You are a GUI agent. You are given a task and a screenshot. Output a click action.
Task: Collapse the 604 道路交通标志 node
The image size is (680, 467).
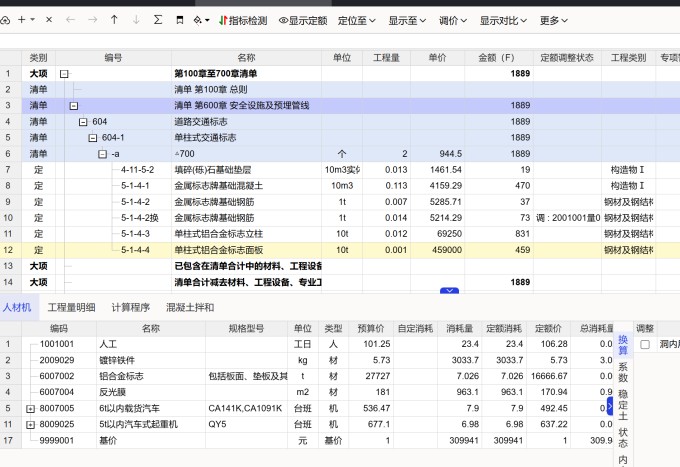pyautogui.click(x=83, y=122)
